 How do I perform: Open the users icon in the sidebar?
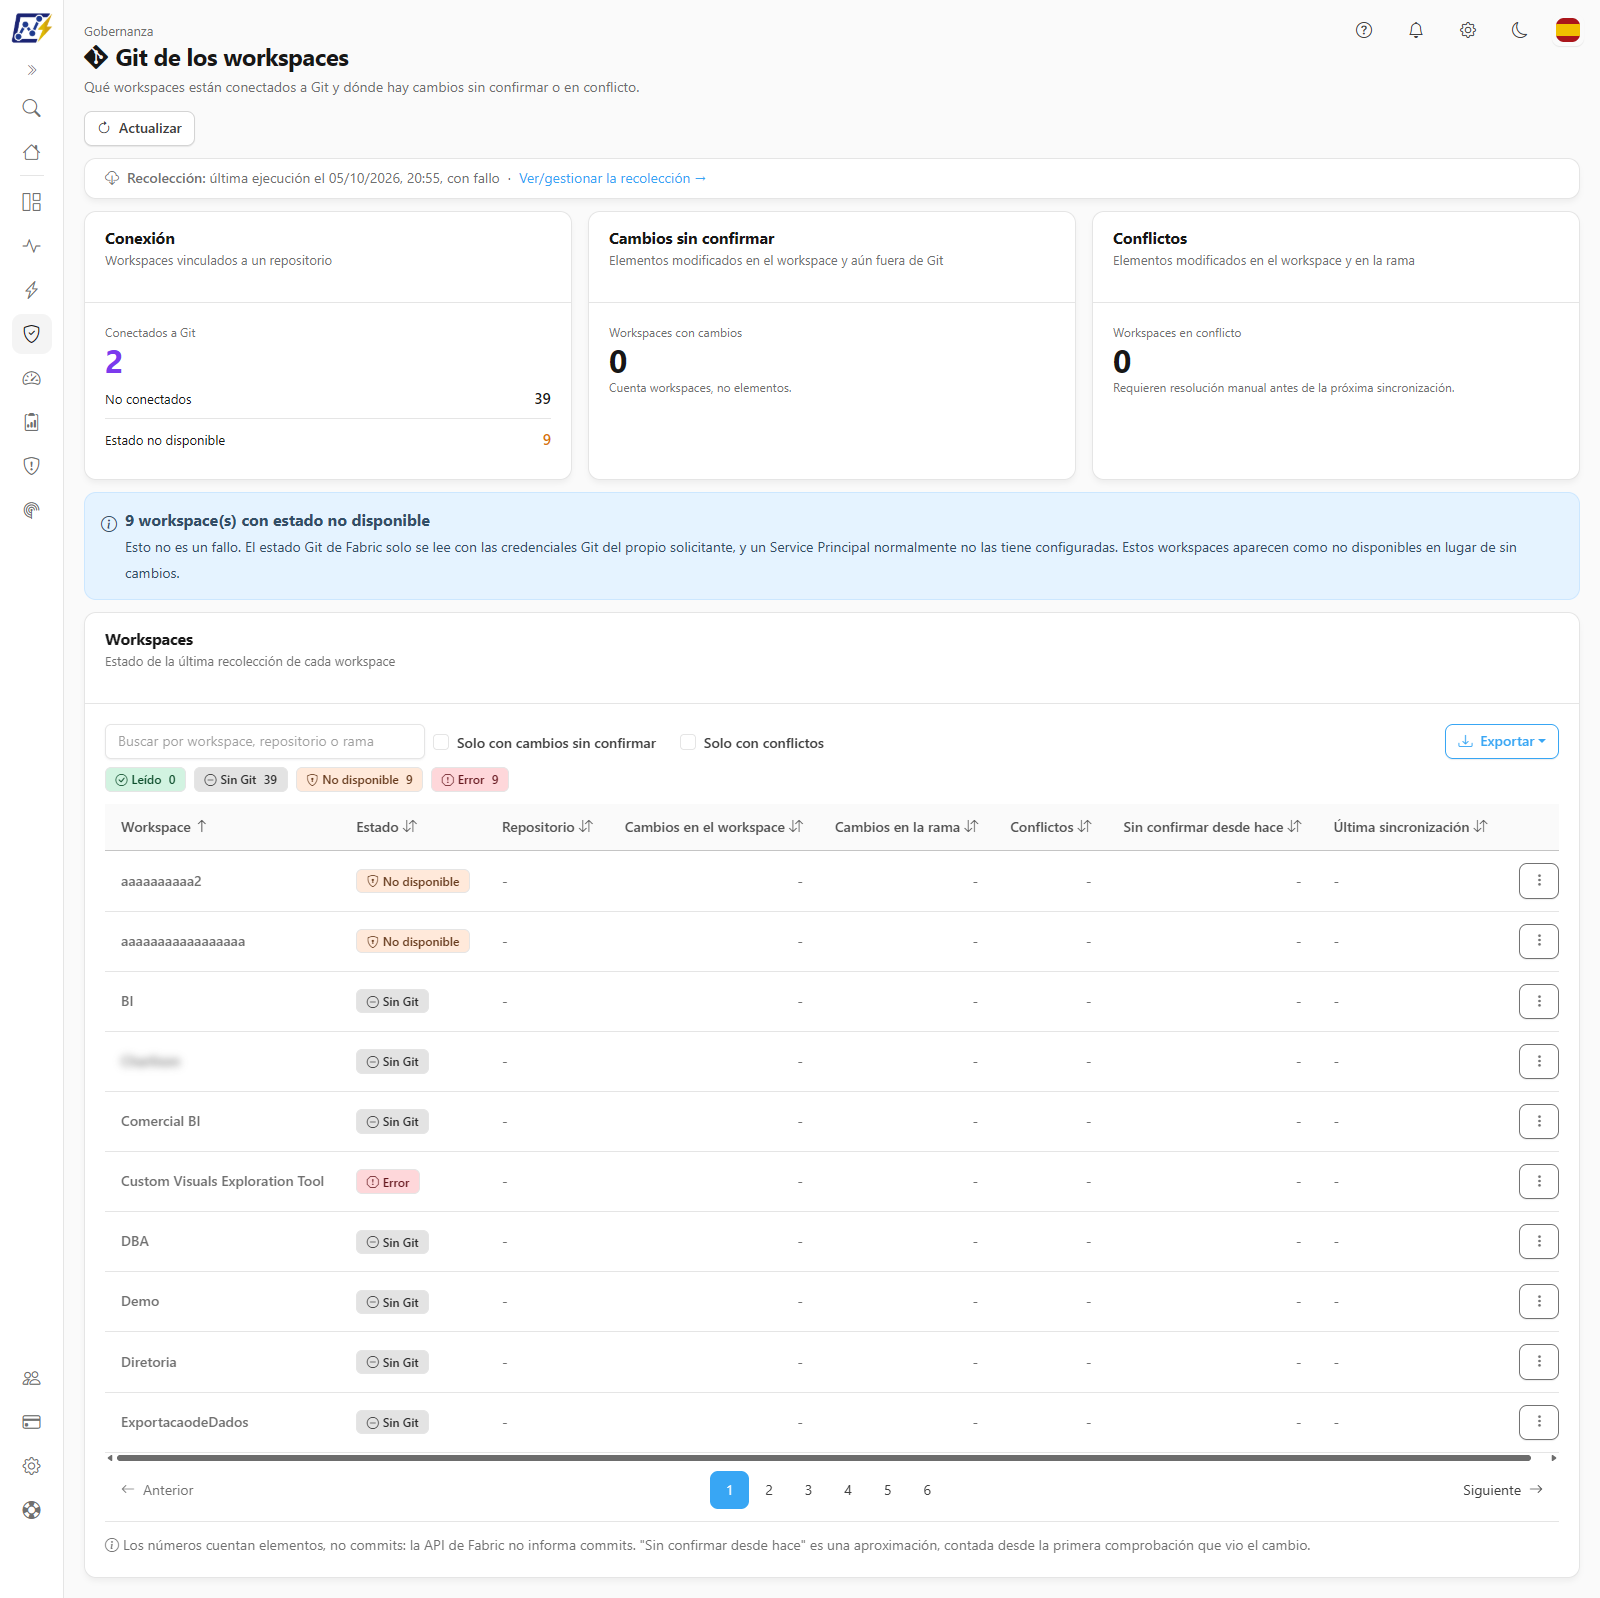tap(32, 1378)
